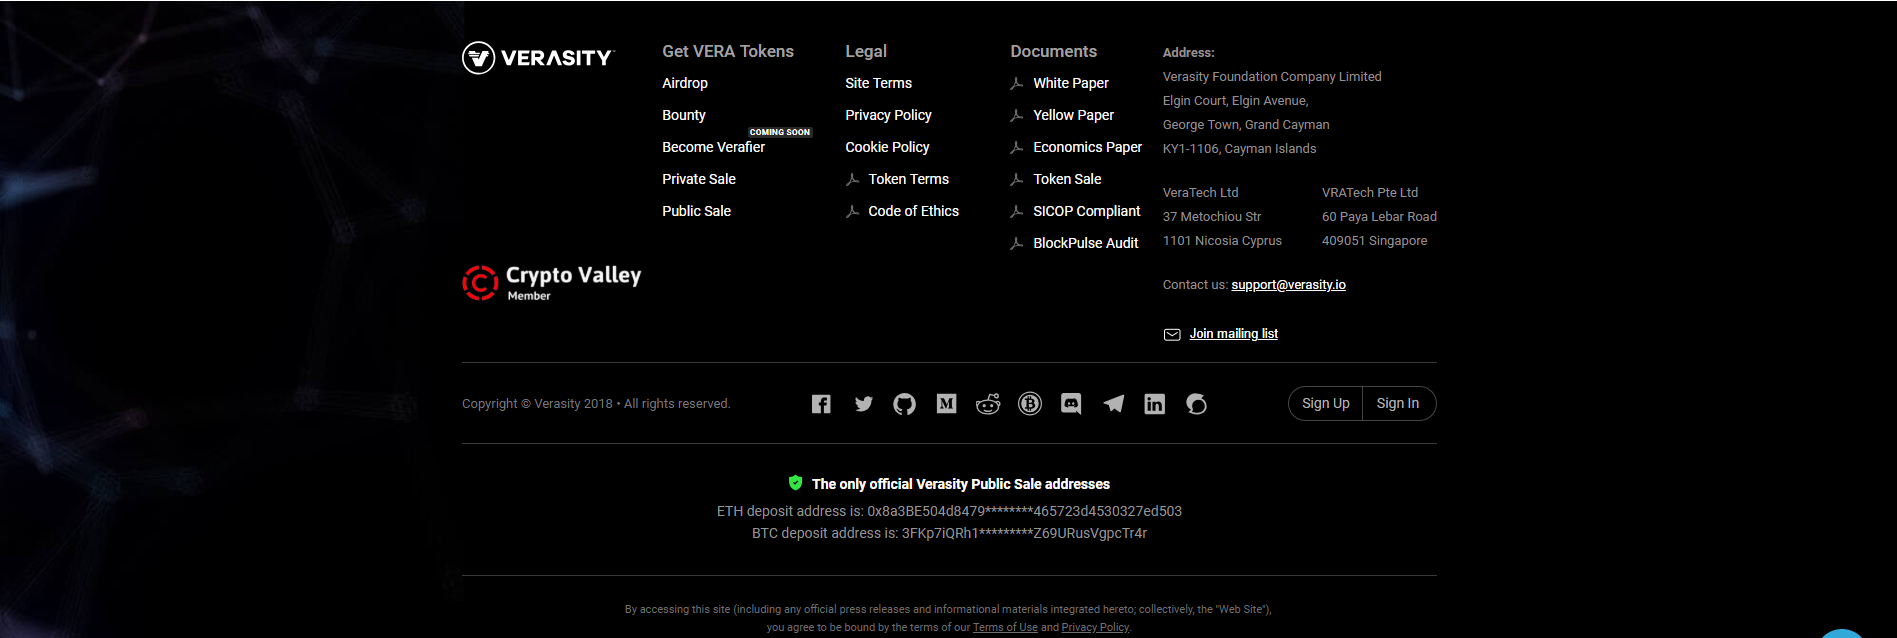Join via the Discord icon
Image resolution: width=1897 pixels, height=638 pixels.
pos(1071,404)
